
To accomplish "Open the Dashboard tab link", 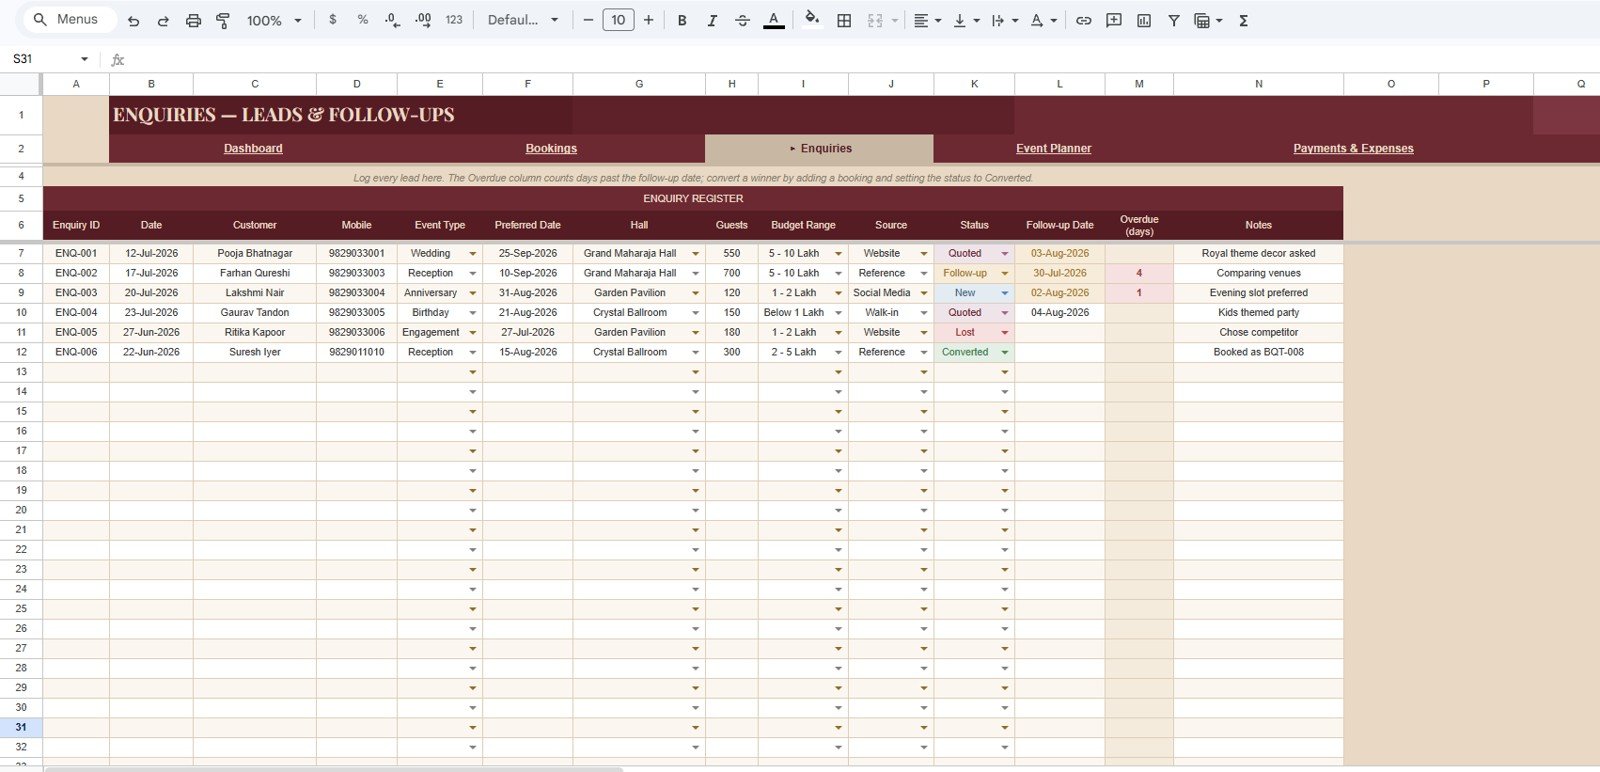I will pos(253,148).
